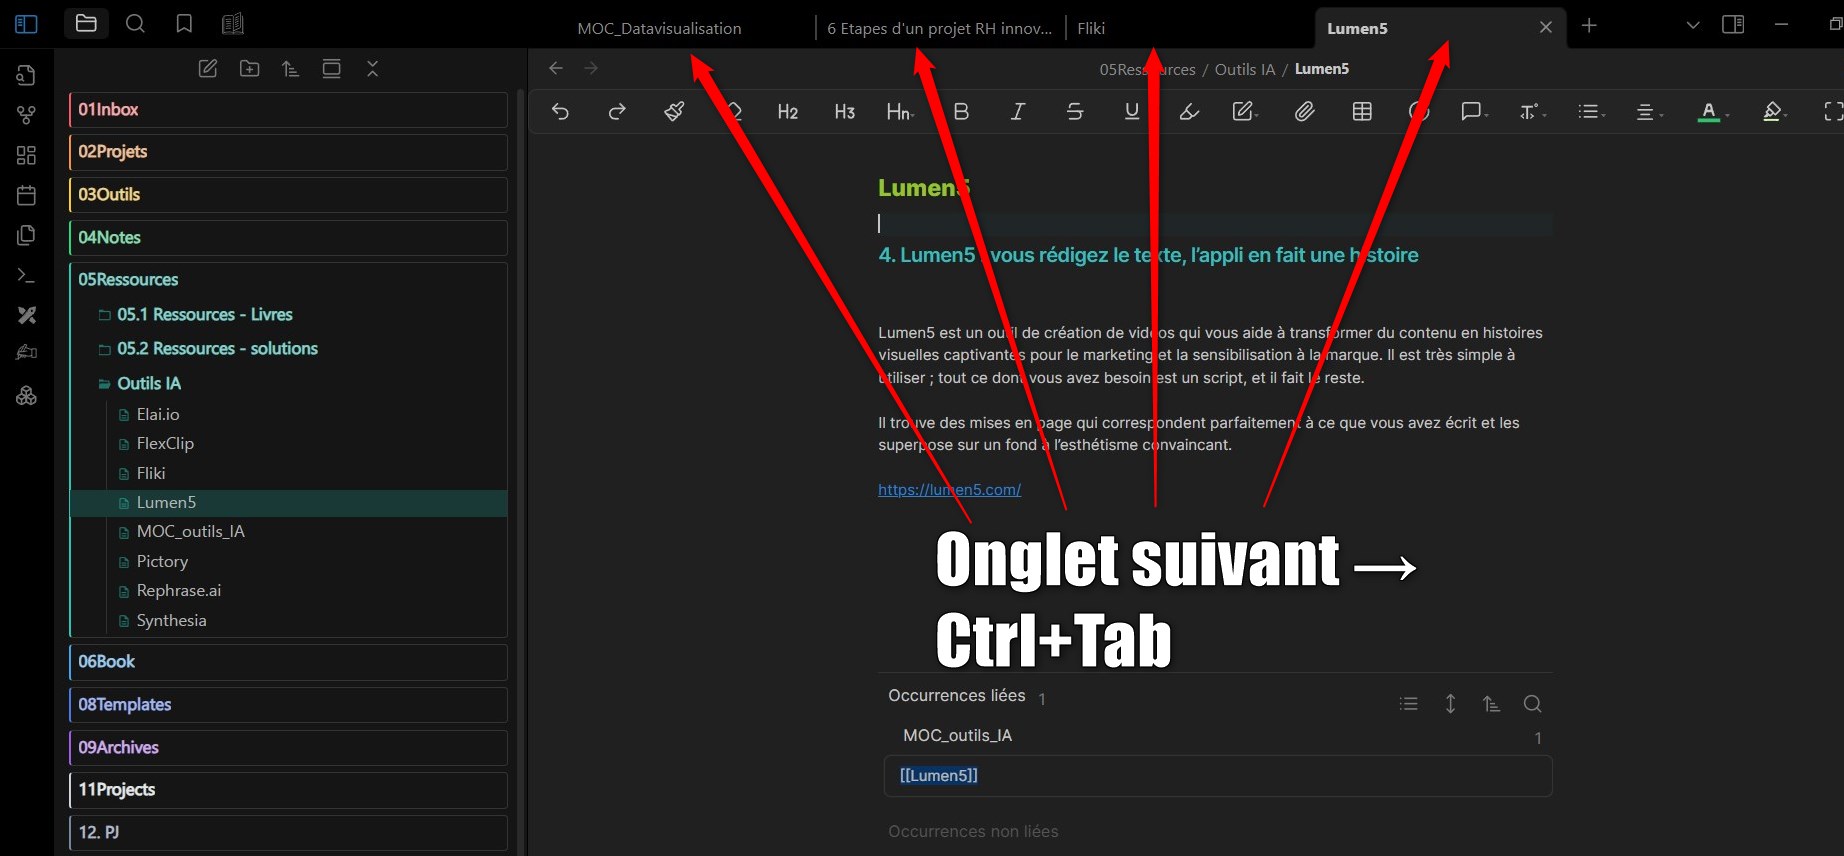The width and height of the screenshot is (1844, 856).
Task: Expand the 02Projets folder
Action: [x=289, y=152]
